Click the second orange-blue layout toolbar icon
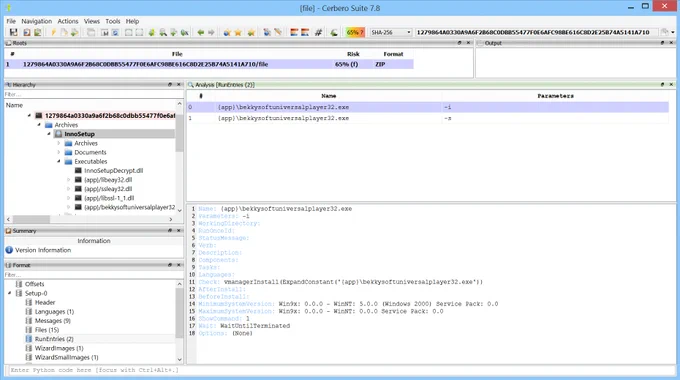 pyautogui.click(x=305, y=33)
